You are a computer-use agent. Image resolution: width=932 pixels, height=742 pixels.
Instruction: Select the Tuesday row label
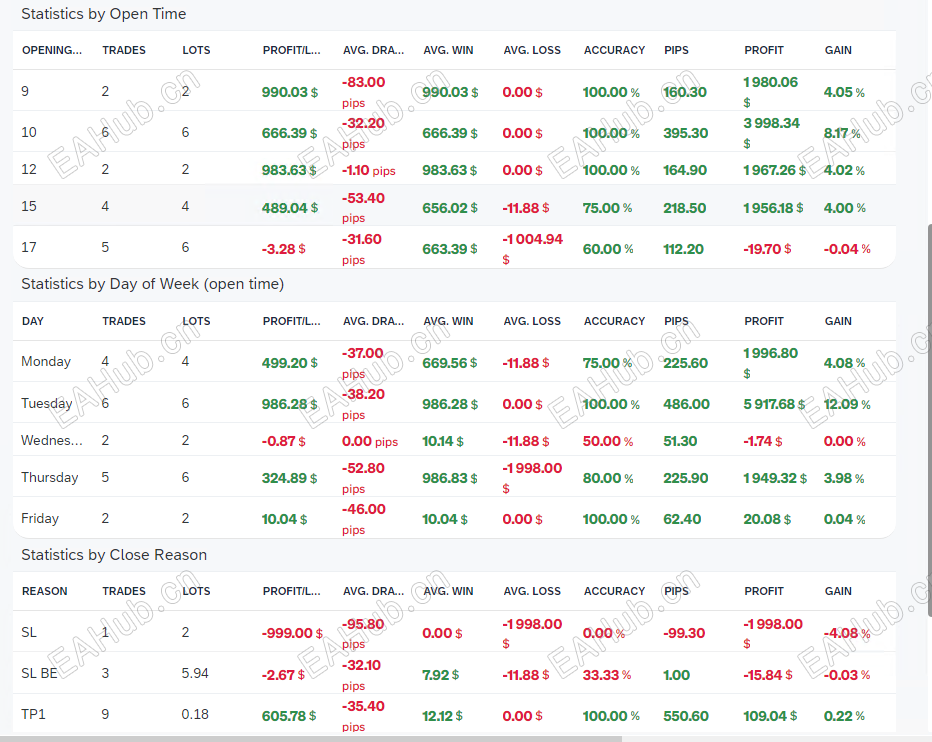pos(47,404)
